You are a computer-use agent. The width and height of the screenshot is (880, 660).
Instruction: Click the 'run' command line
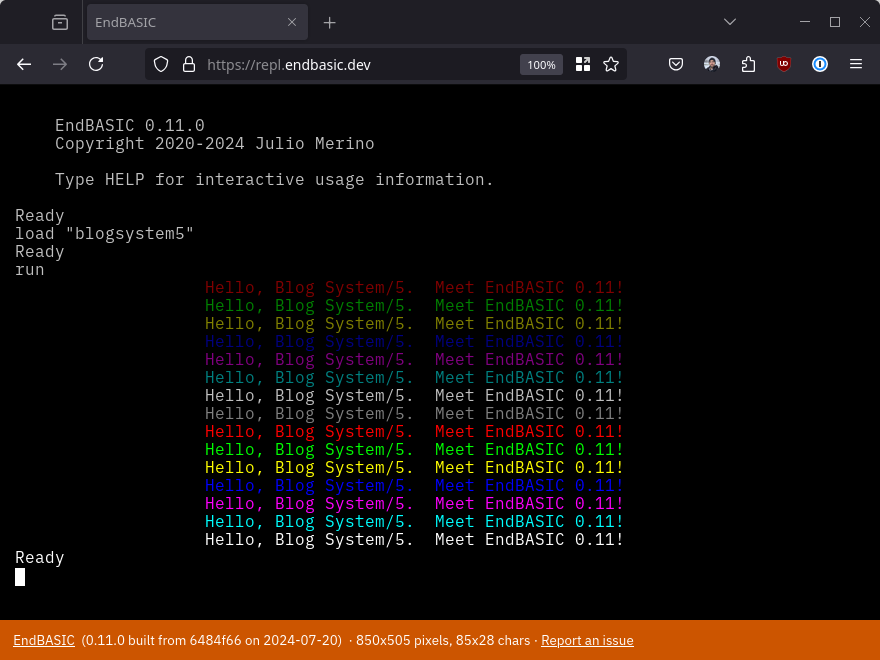[x=30, y=270]
